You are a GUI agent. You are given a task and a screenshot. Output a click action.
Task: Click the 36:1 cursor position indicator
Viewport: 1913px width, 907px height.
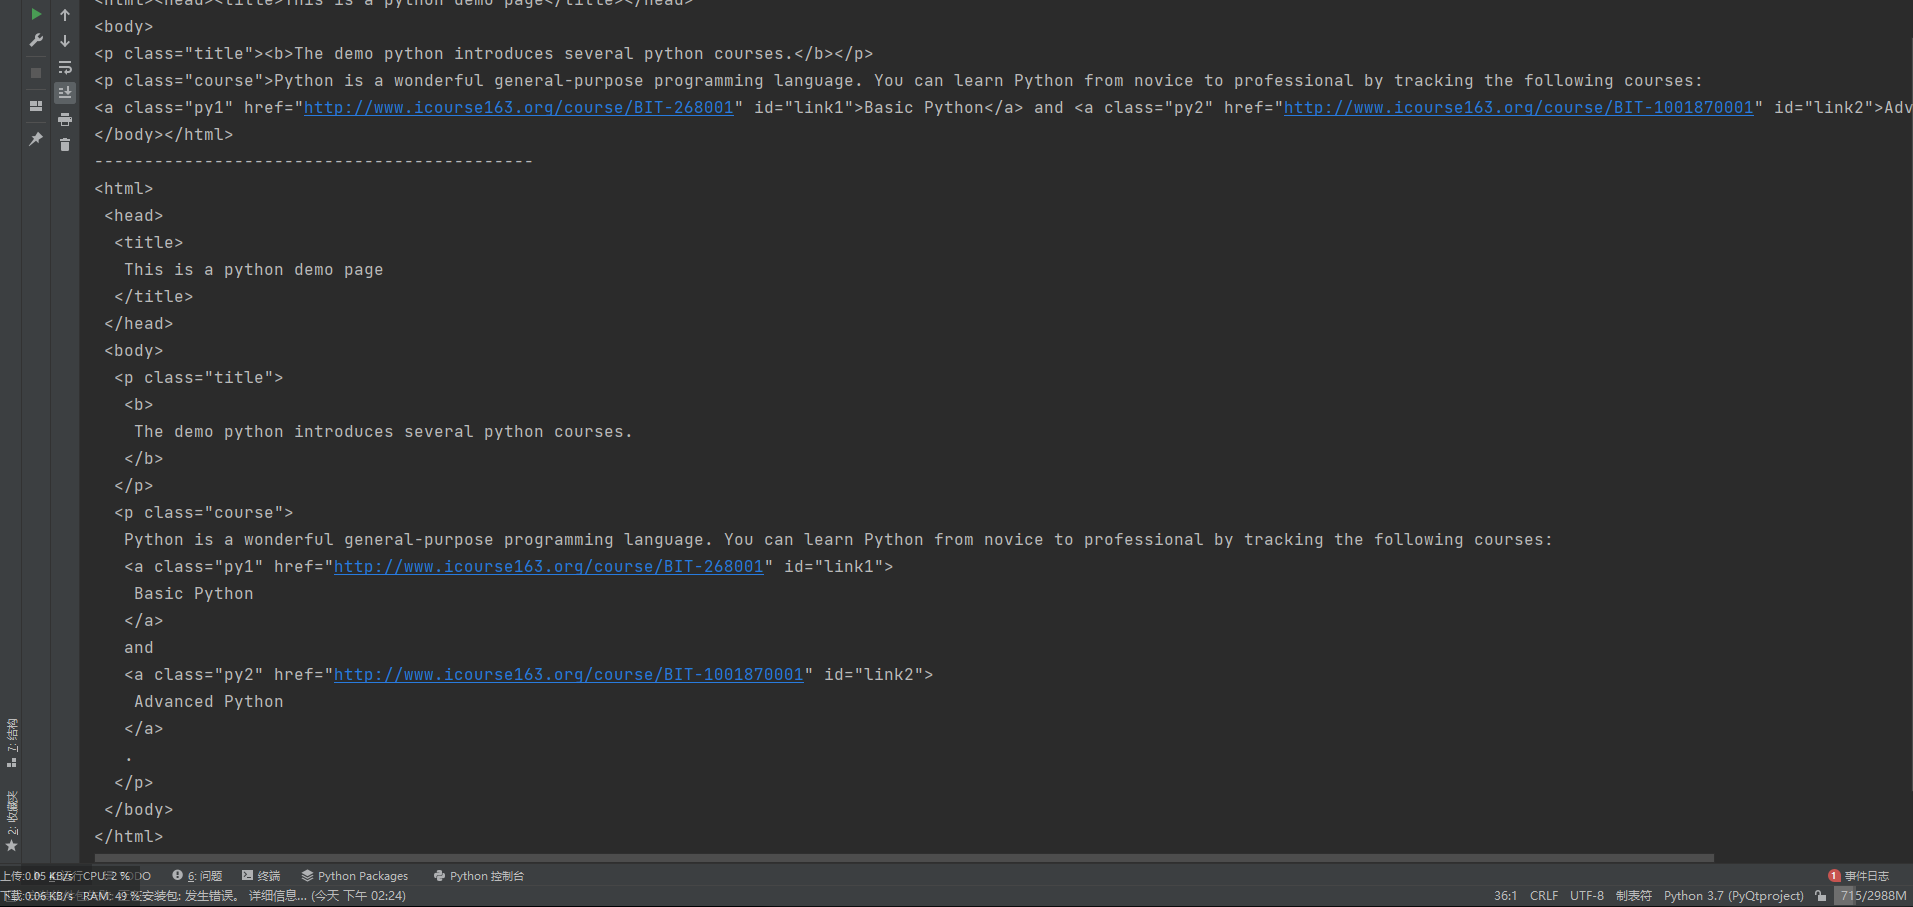pos(1505,896)
